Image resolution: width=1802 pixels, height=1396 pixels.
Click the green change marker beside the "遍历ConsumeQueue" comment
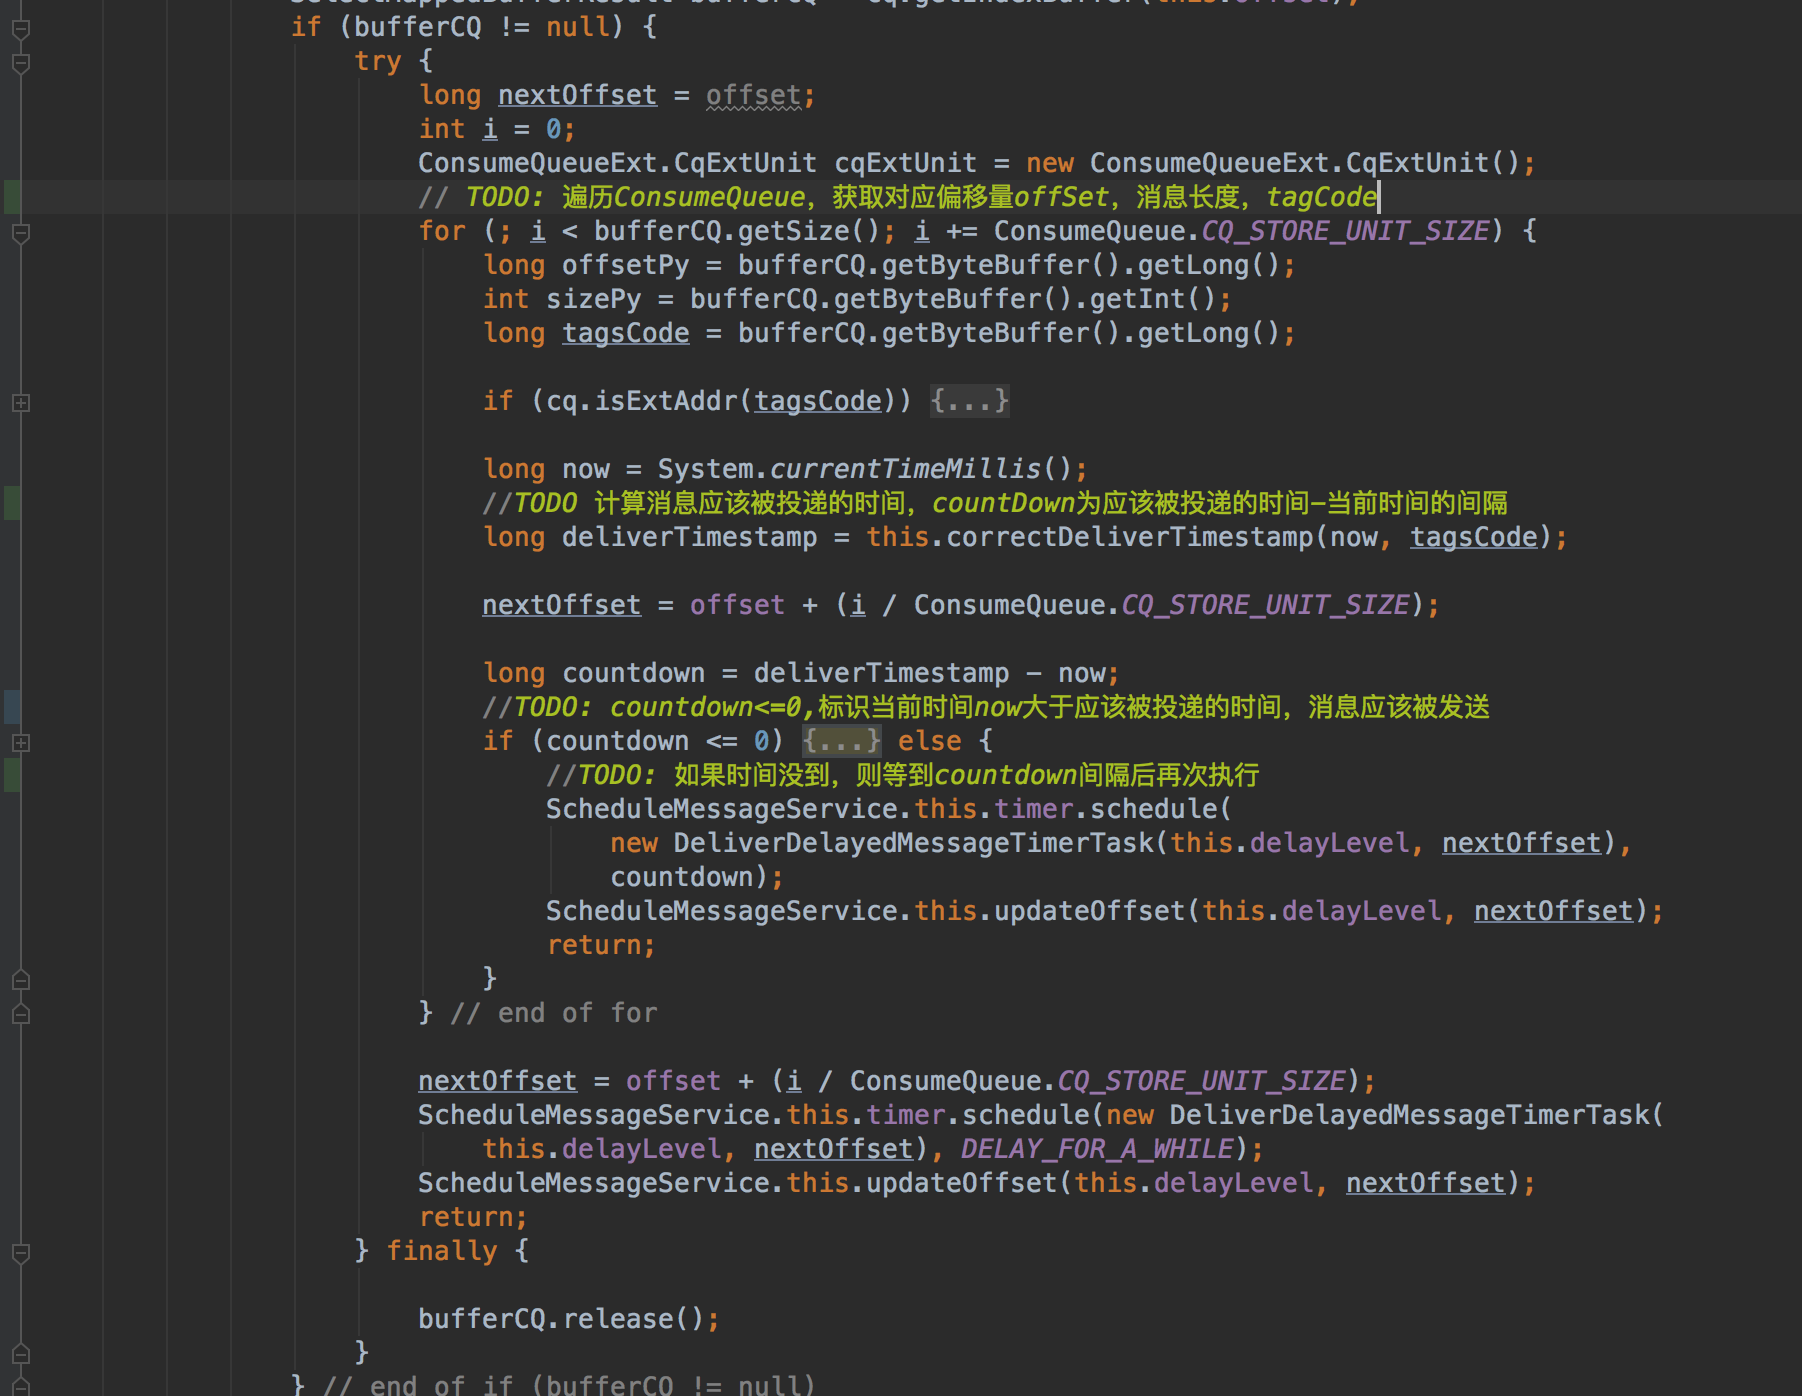pos(12,197)
